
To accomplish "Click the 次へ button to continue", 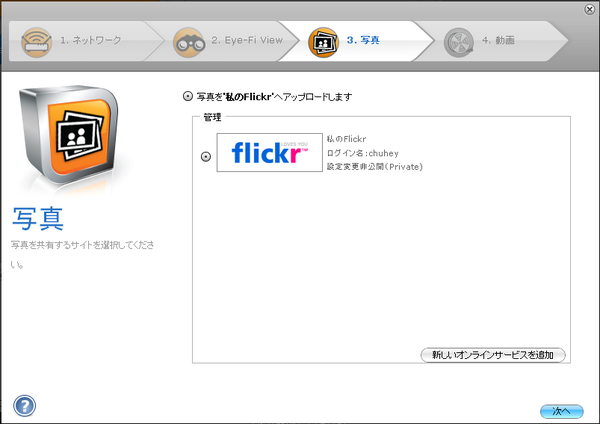I will [x=562, y=411].
